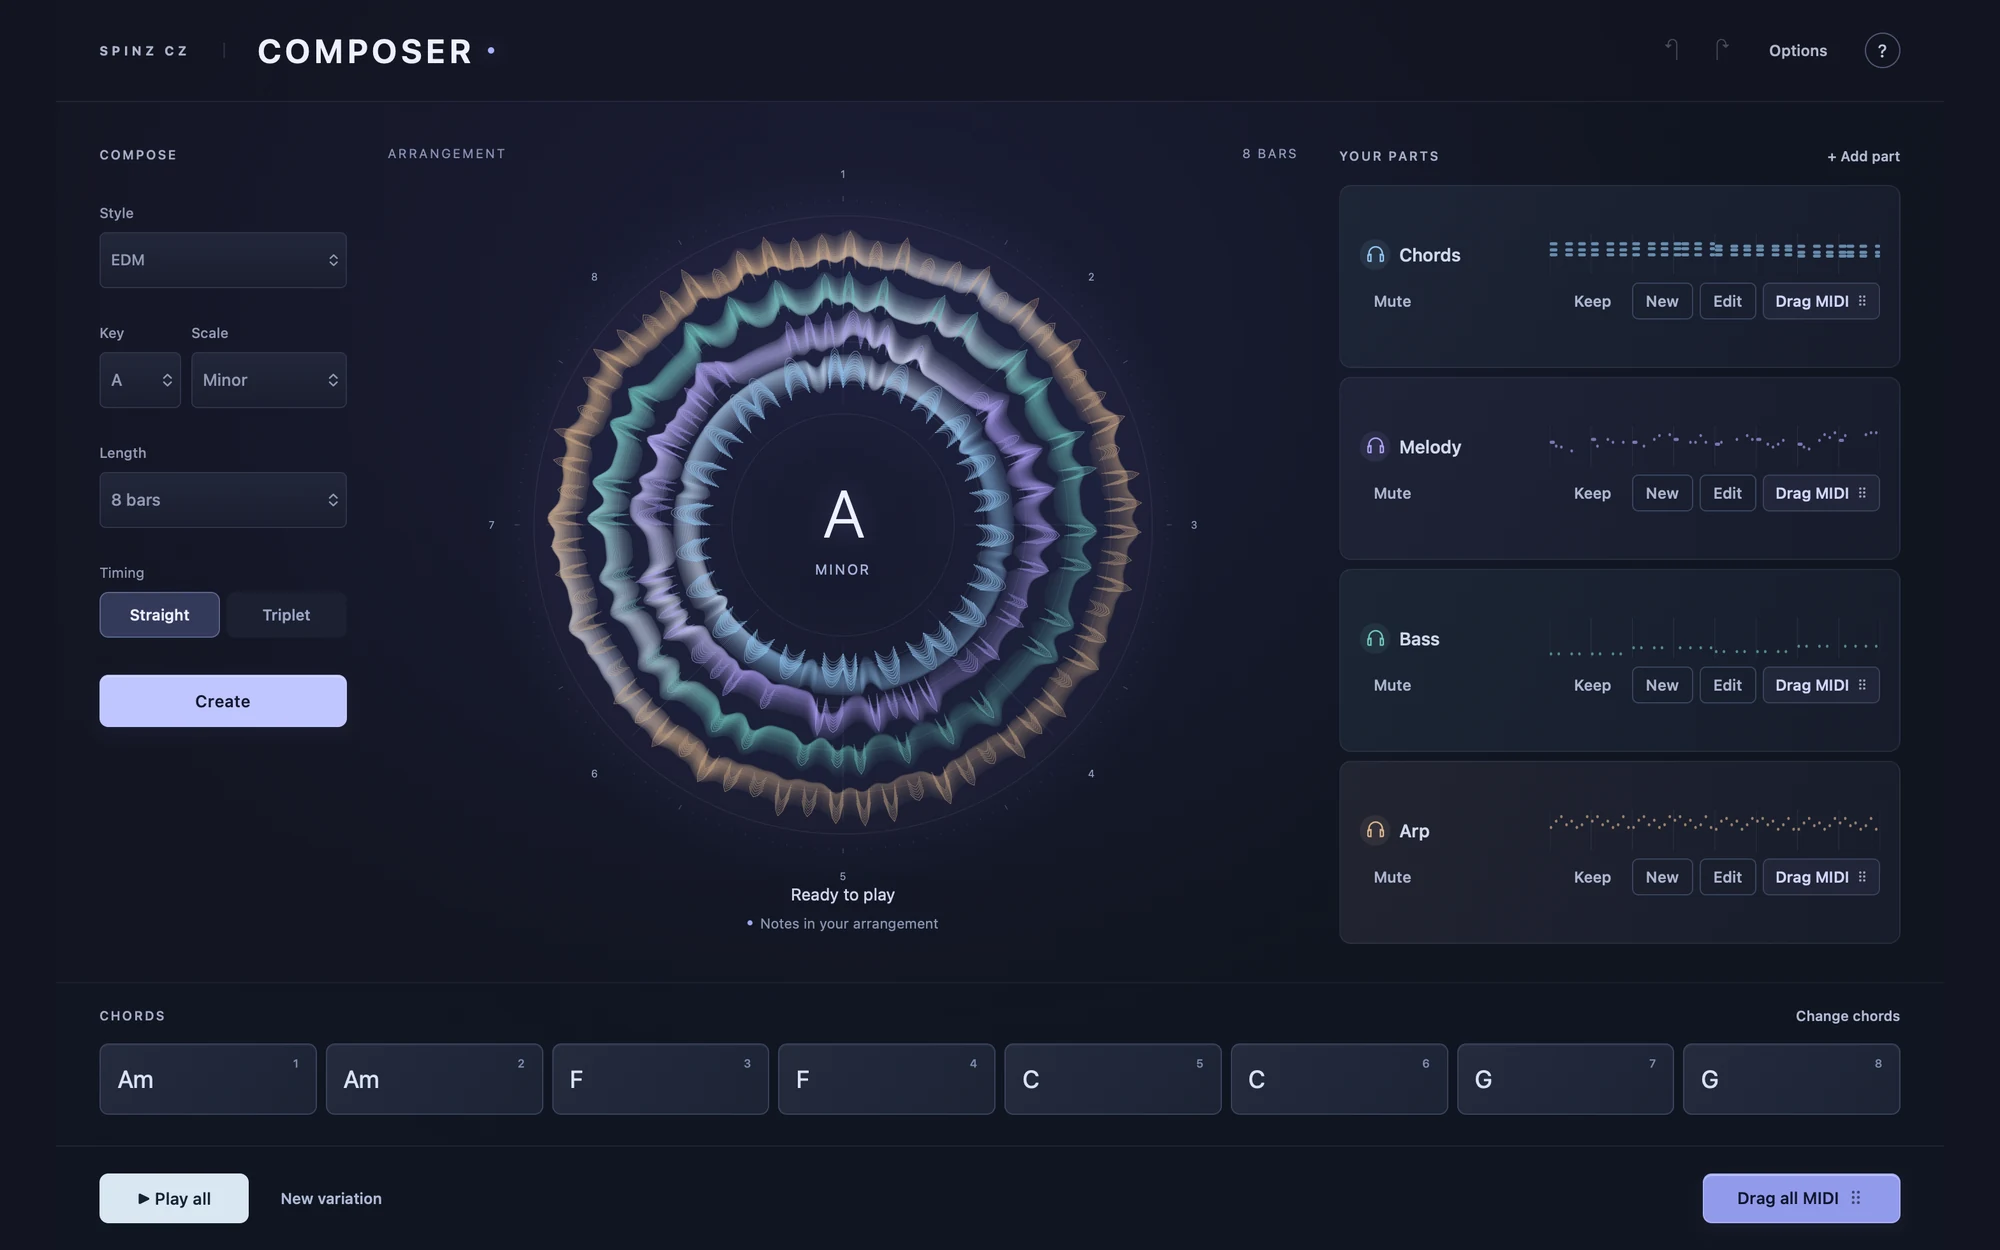The width and height of the screenshot is (2000, 1250).
Task: Click New variation
Action: point(331,1198)
